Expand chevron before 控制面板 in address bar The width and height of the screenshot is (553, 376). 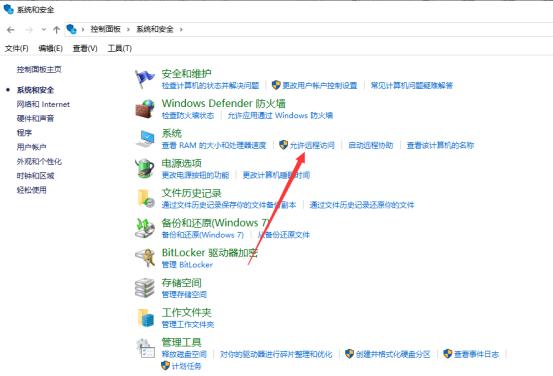point(83,30)
